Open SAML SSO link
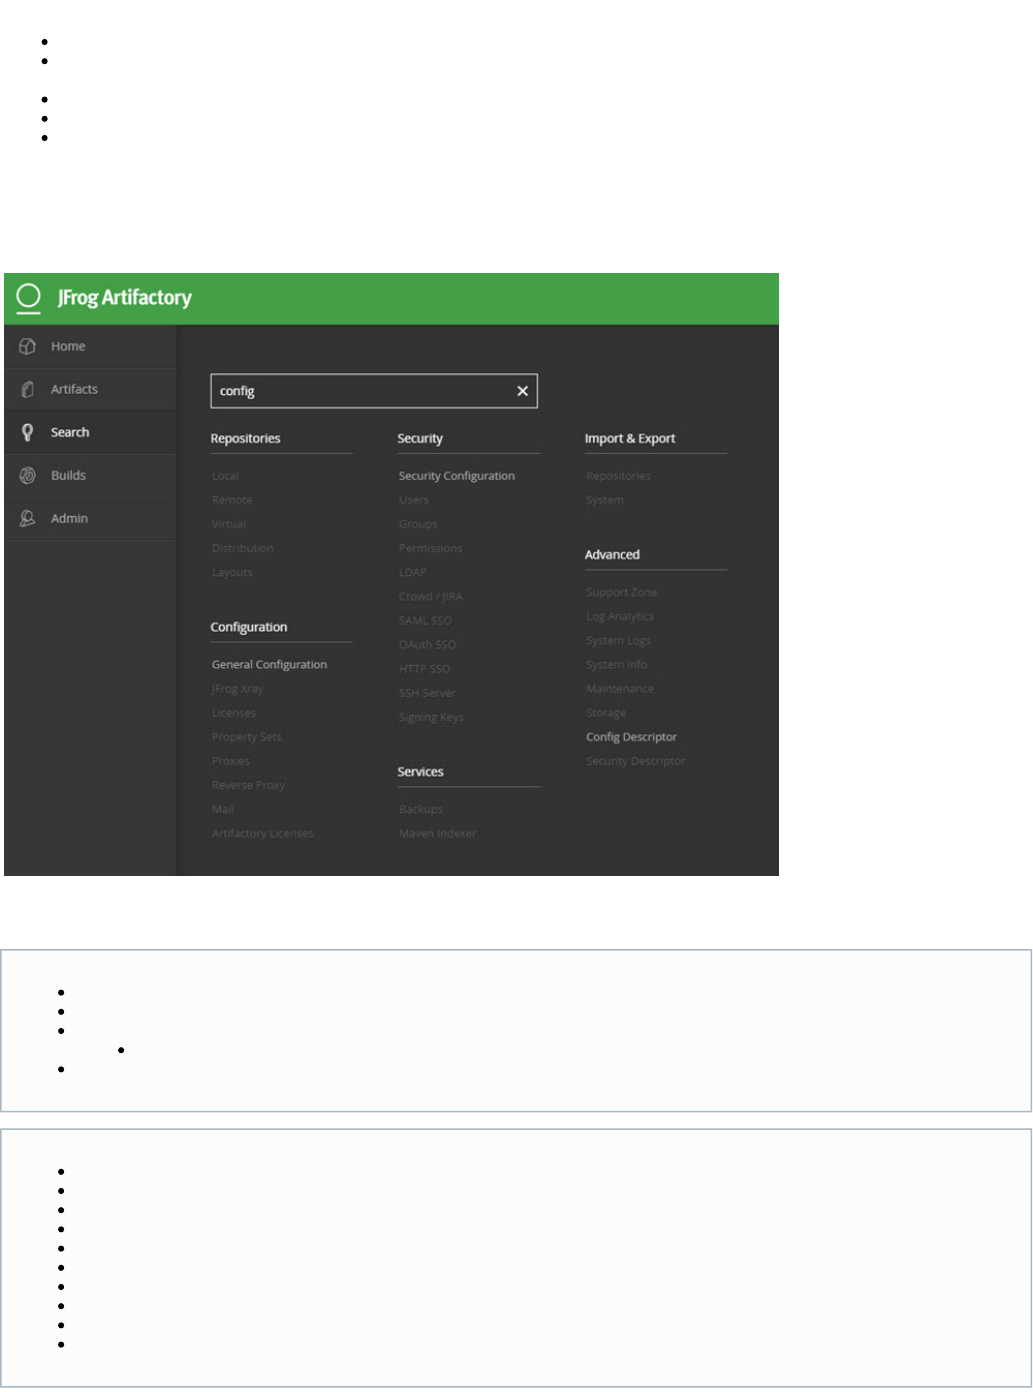The image size is (1033, 1392). click(x=425, y=620)
